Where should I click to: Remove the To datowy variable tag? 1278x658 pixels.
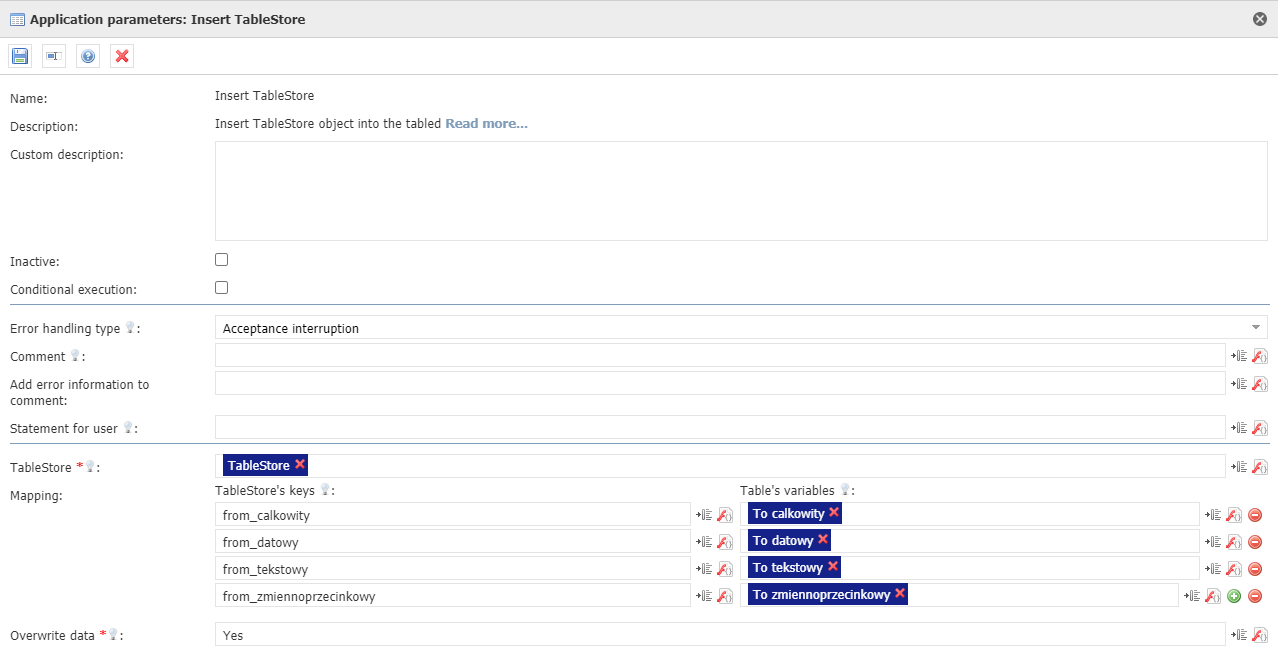(x=823, y=539)
